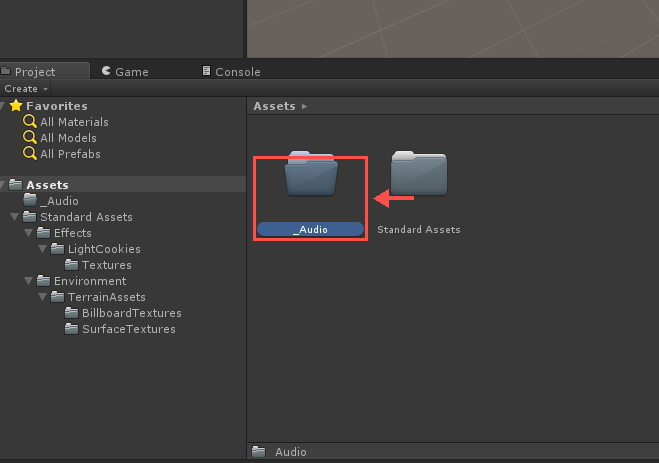Image resolution: width=659 pixels, height=463 pixels.
Task: Click the Environment folder icon
Action: pyautogui.click(x=43, y=280)
